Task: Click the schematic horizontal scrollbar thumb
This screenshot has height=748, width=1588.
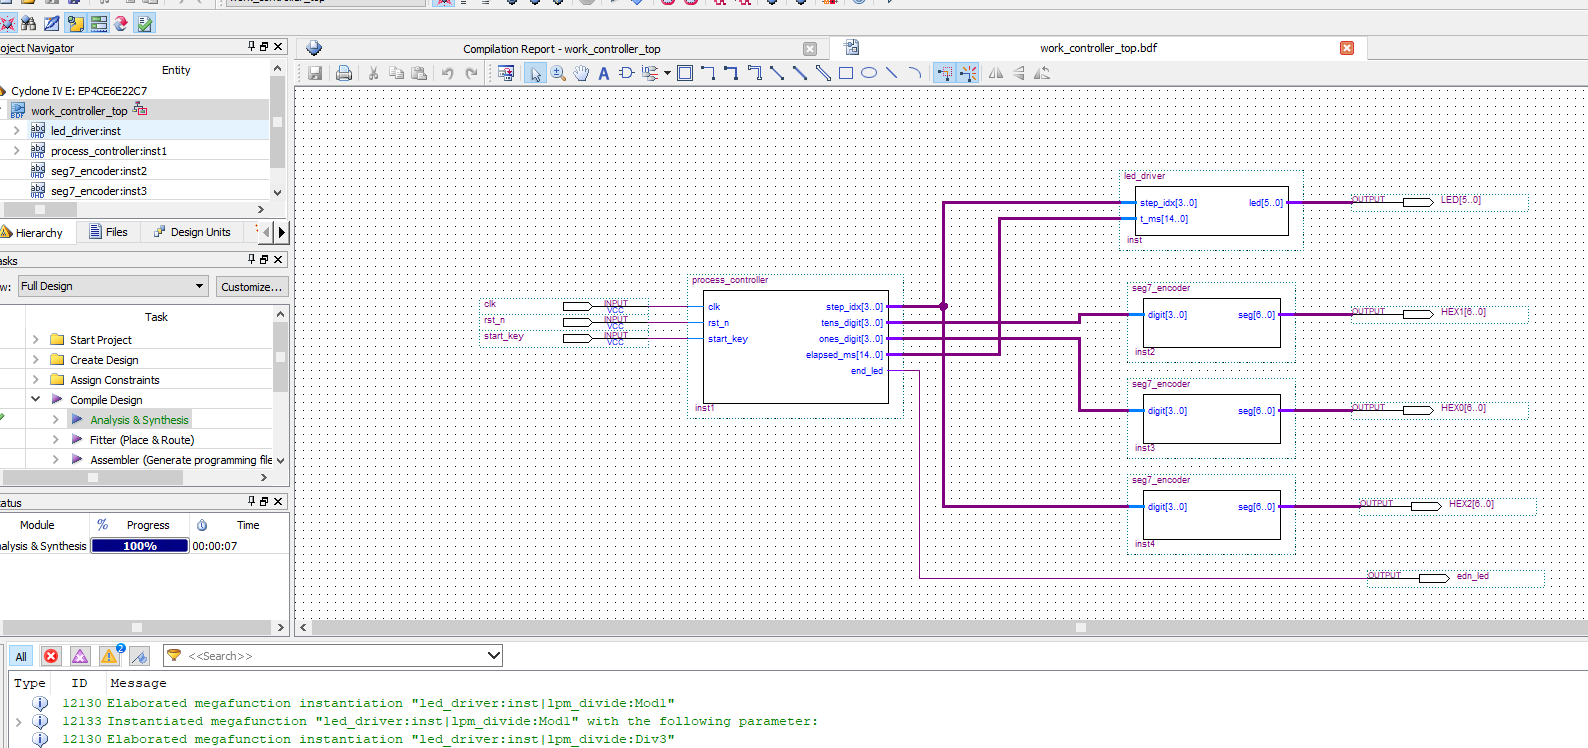Action: [1080, 628]
